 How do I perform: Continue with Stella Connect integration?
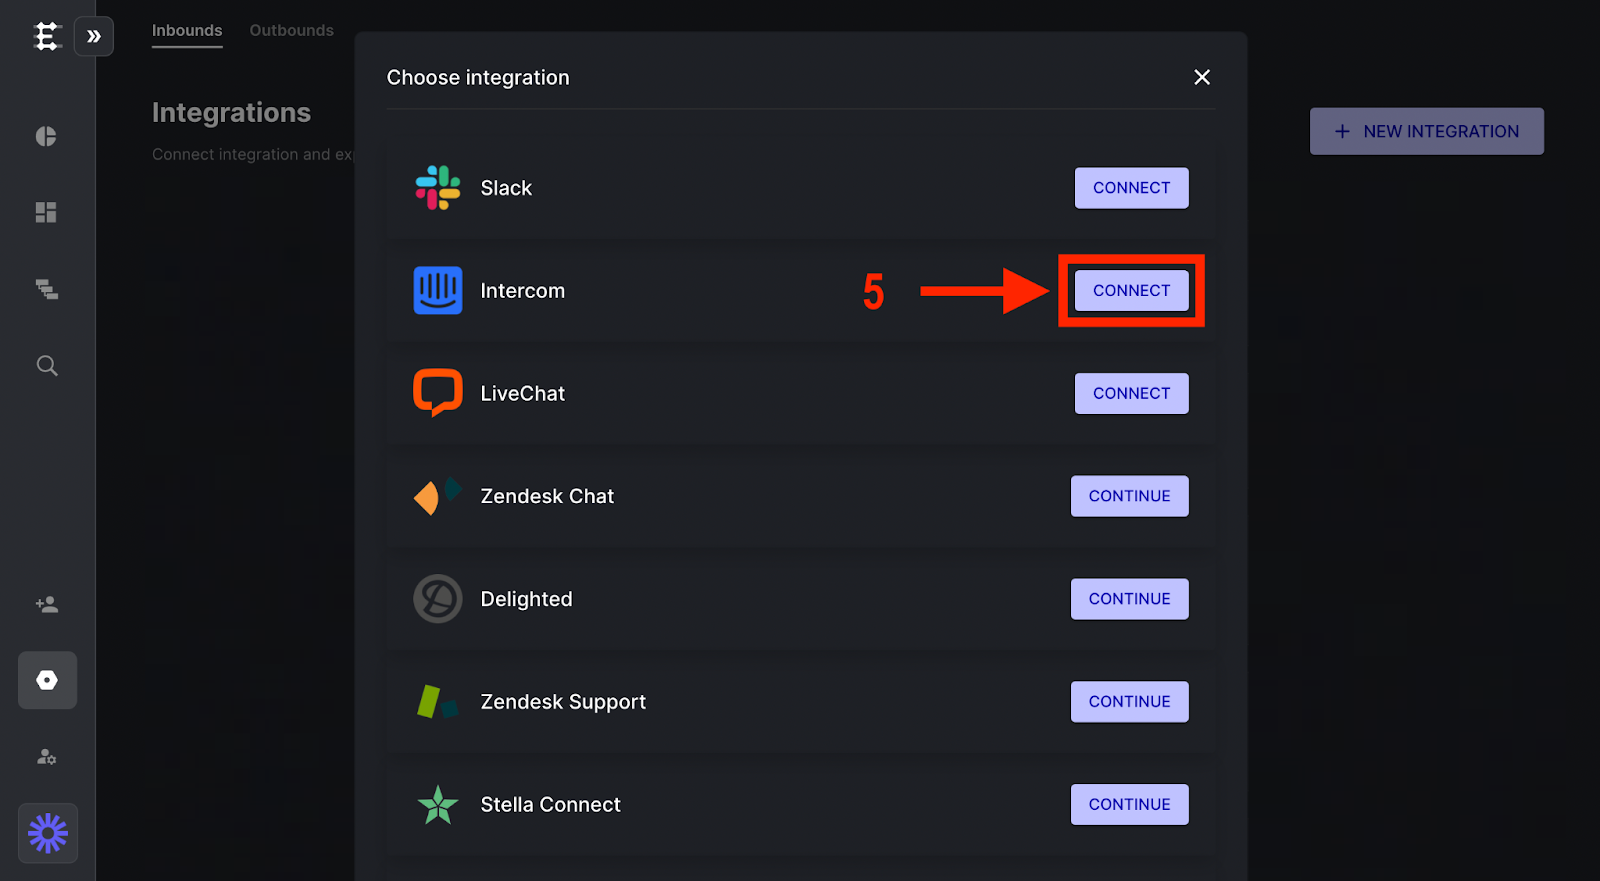[1129, 805]
